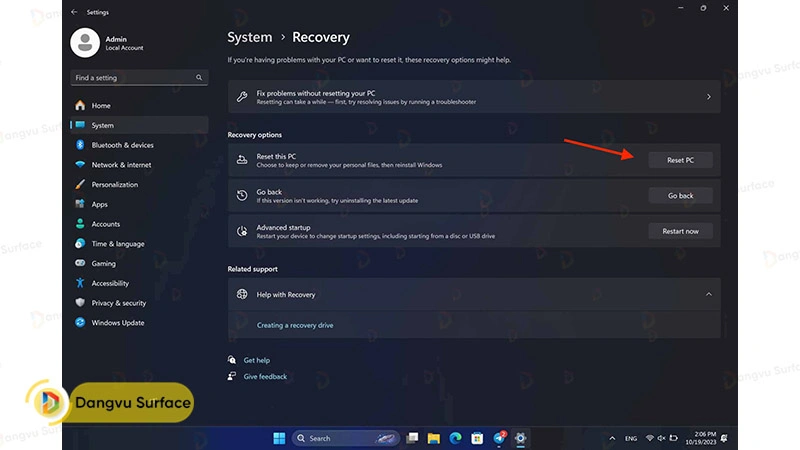Go to Windows Update page

117,323
